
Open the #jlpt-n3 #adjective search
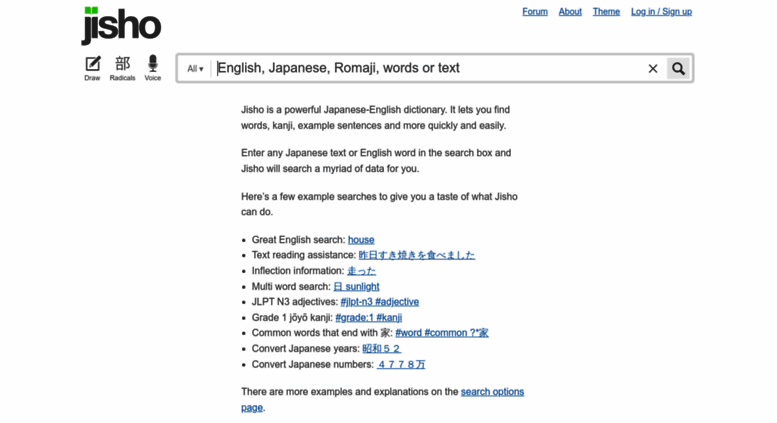pos(380,302)
